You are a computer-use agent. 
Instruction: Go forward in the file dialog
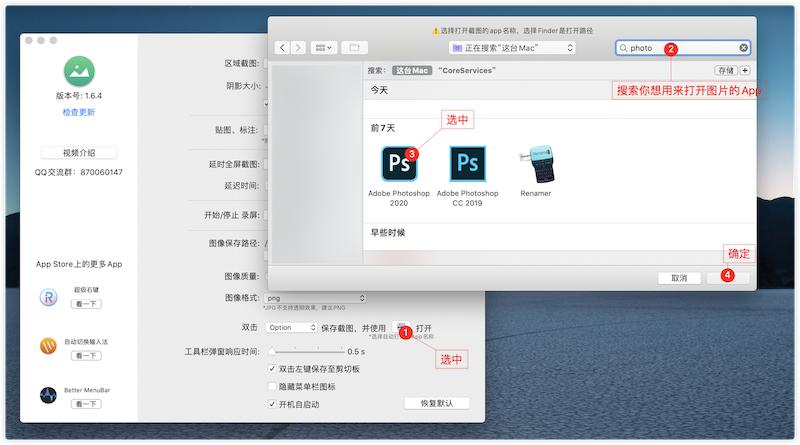(x=298, y=48)
